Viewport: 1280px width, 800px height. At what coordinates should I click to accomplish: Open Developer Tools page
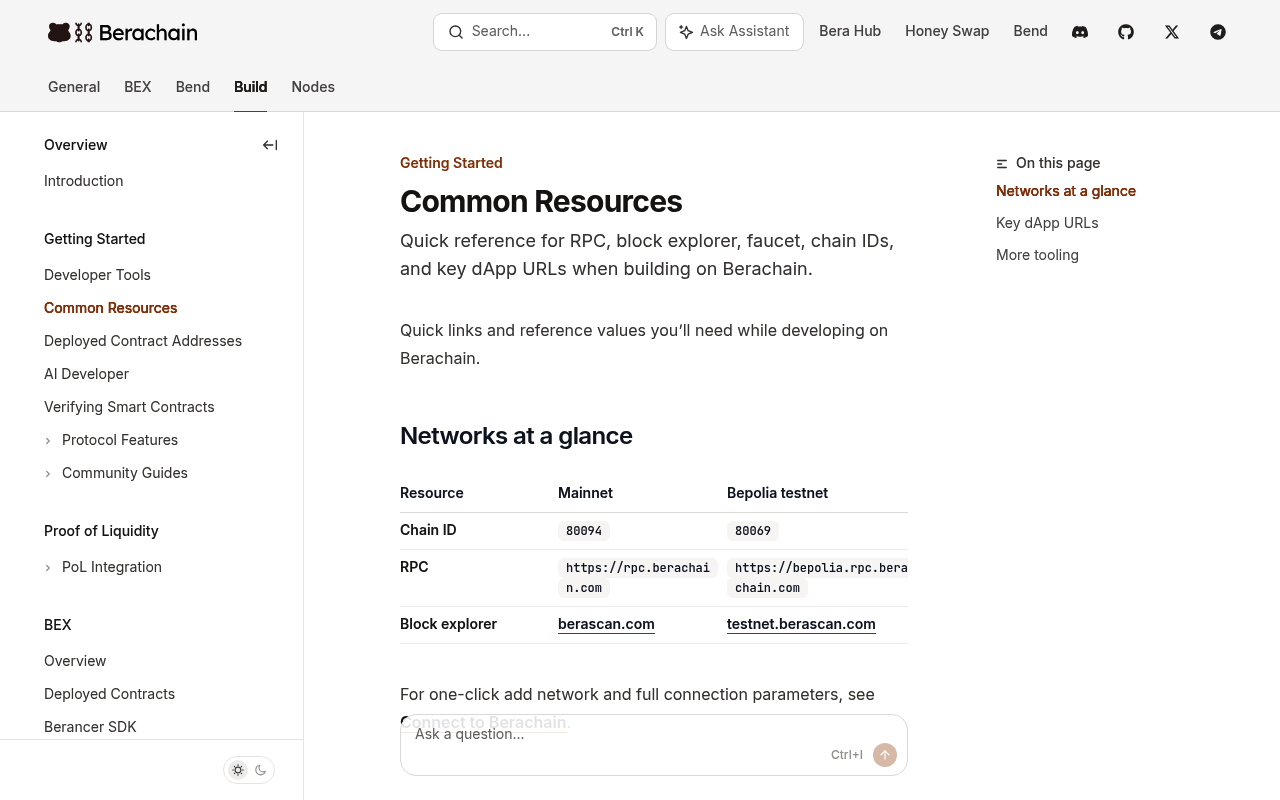click(97, 275)
